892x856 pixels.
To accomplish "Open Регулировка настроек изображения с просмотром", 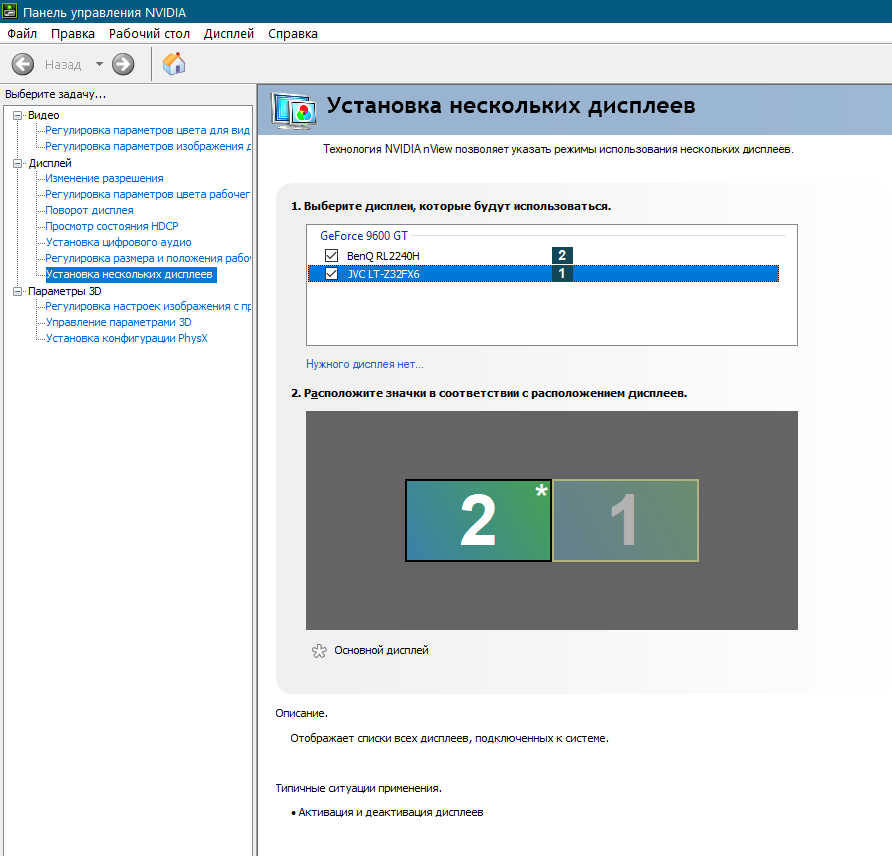I will coord(148,306).
